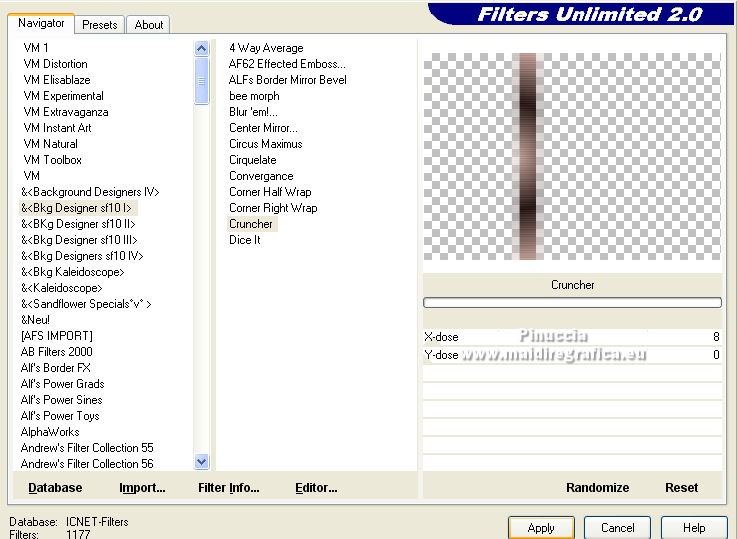This screenshot has height=539, width=737.
Task: Select VM Toolbox category
Action: click(x=52, y=159)
